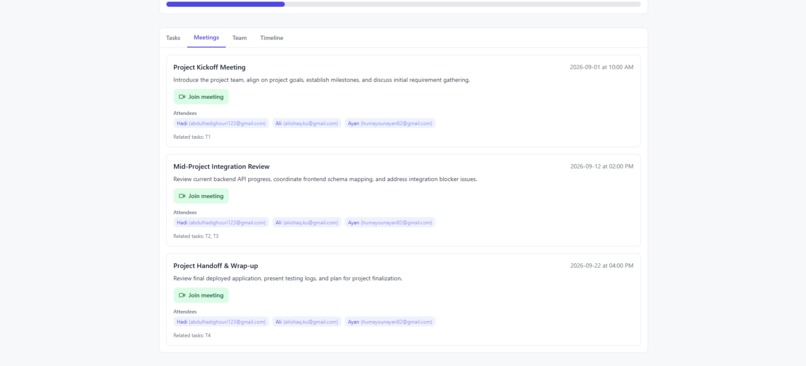Screen dimensions: 806x366
Task: Join the Project Handoff & Wrap-up meeting
Action: tap(201, 295)
